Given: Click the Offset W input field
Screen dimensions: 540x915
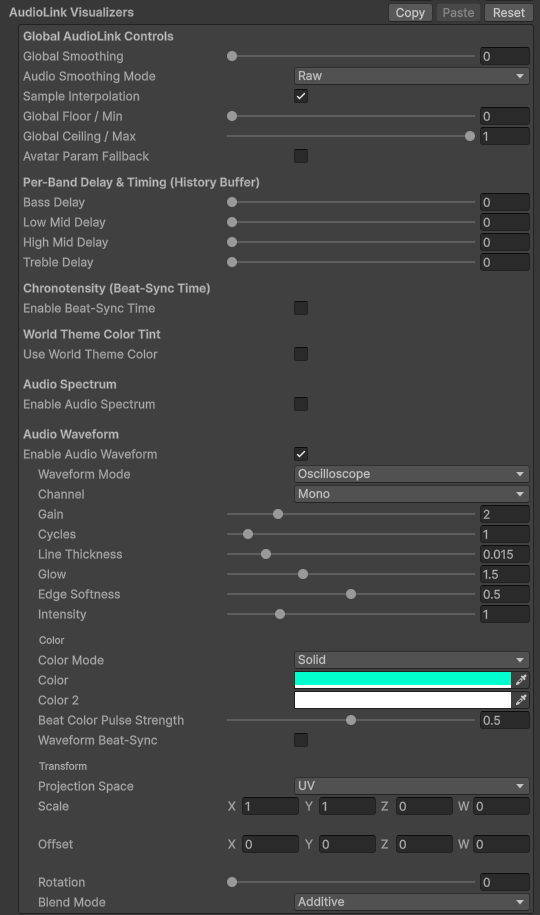Looking at the screenshot, I should (501, 844).
